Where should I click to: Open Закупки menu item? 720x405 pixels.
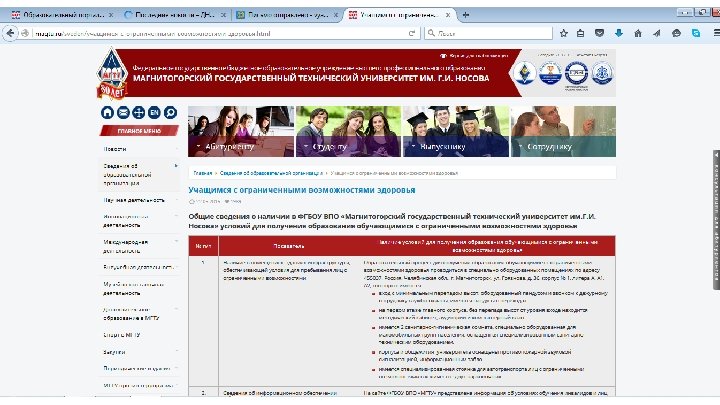(114, 352)
